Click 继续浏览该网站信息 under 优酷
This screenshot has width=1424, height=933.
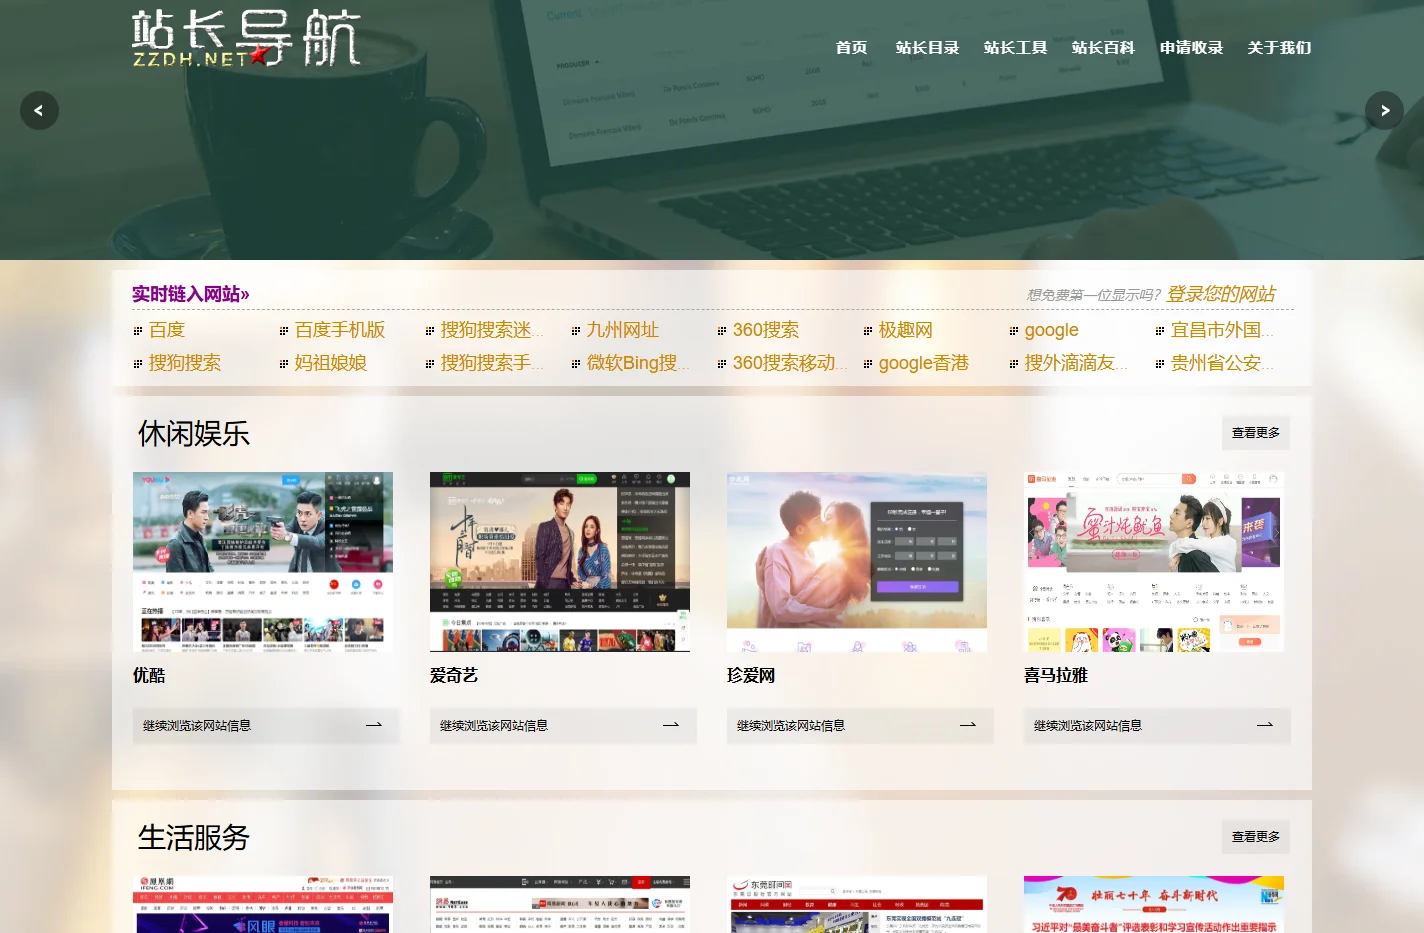pos(266,726)
